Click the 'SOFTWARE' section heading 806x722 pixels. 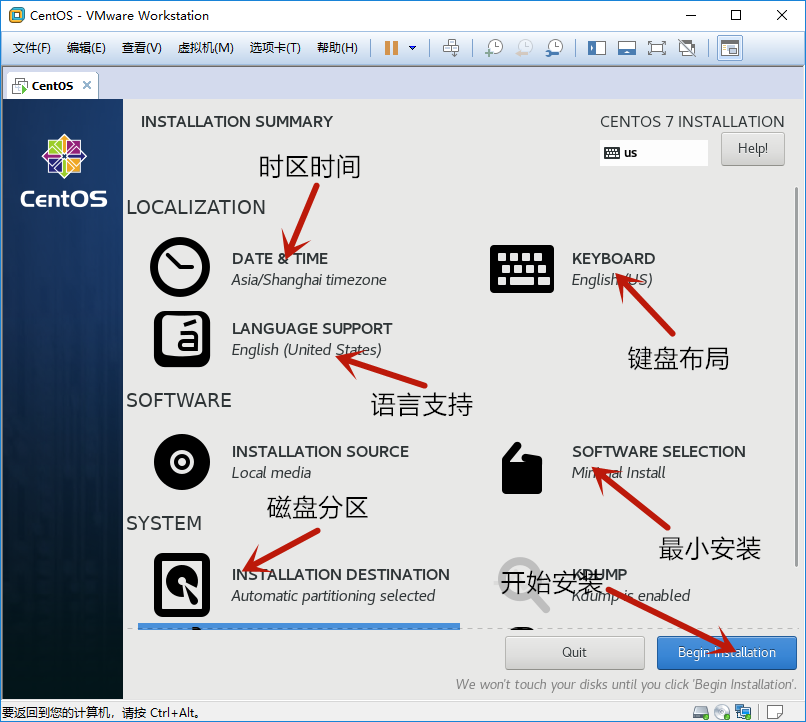point(179,400)
